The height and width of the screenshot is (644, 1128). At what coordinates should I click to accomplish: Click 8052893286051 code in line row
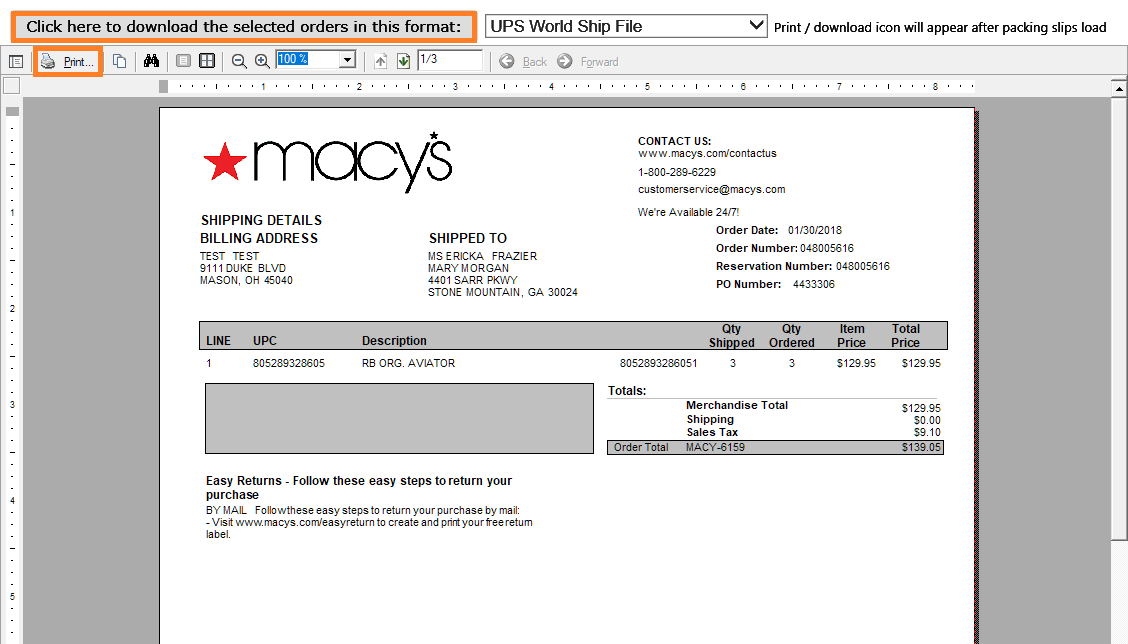point(658,363)
